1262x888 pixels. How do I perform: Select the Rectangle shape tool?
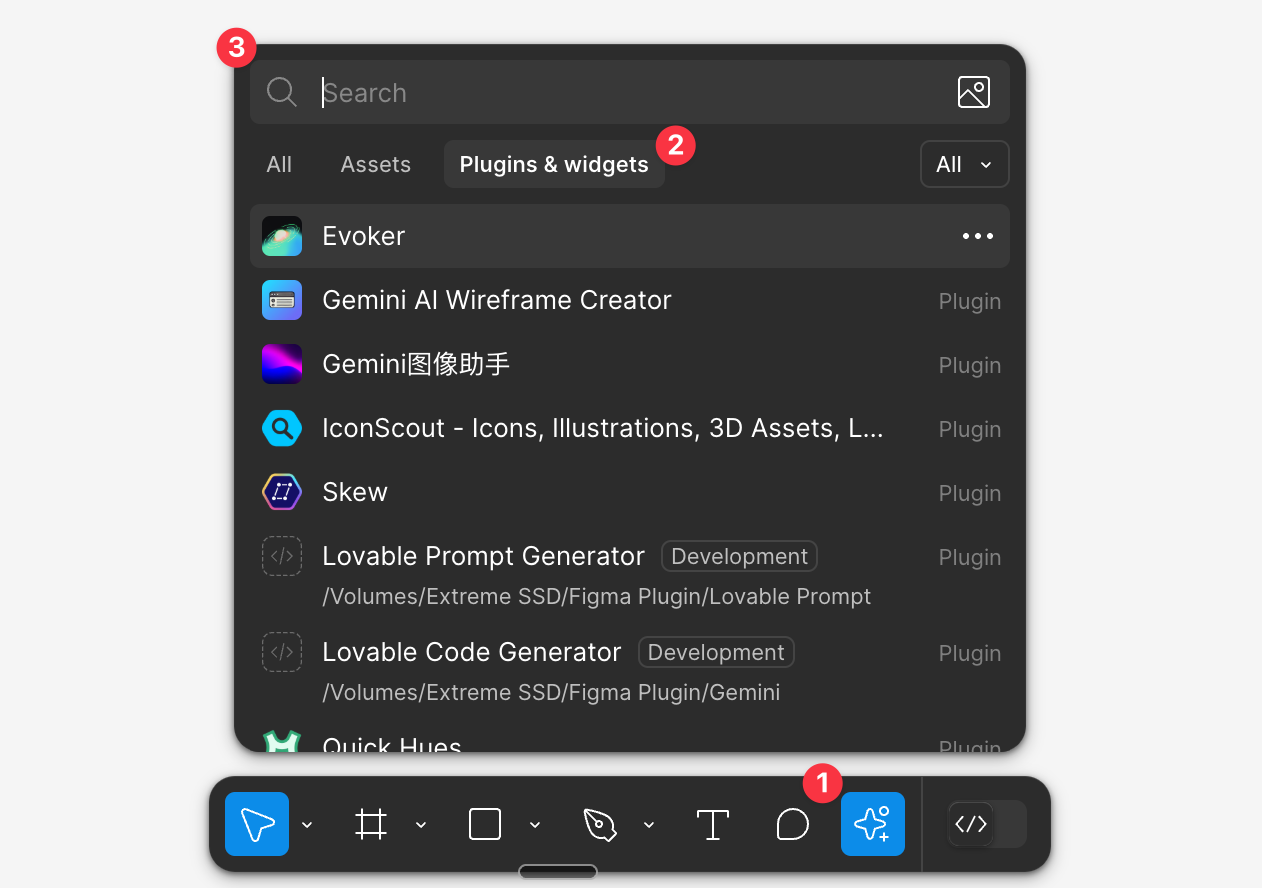(x=485, y=824)
